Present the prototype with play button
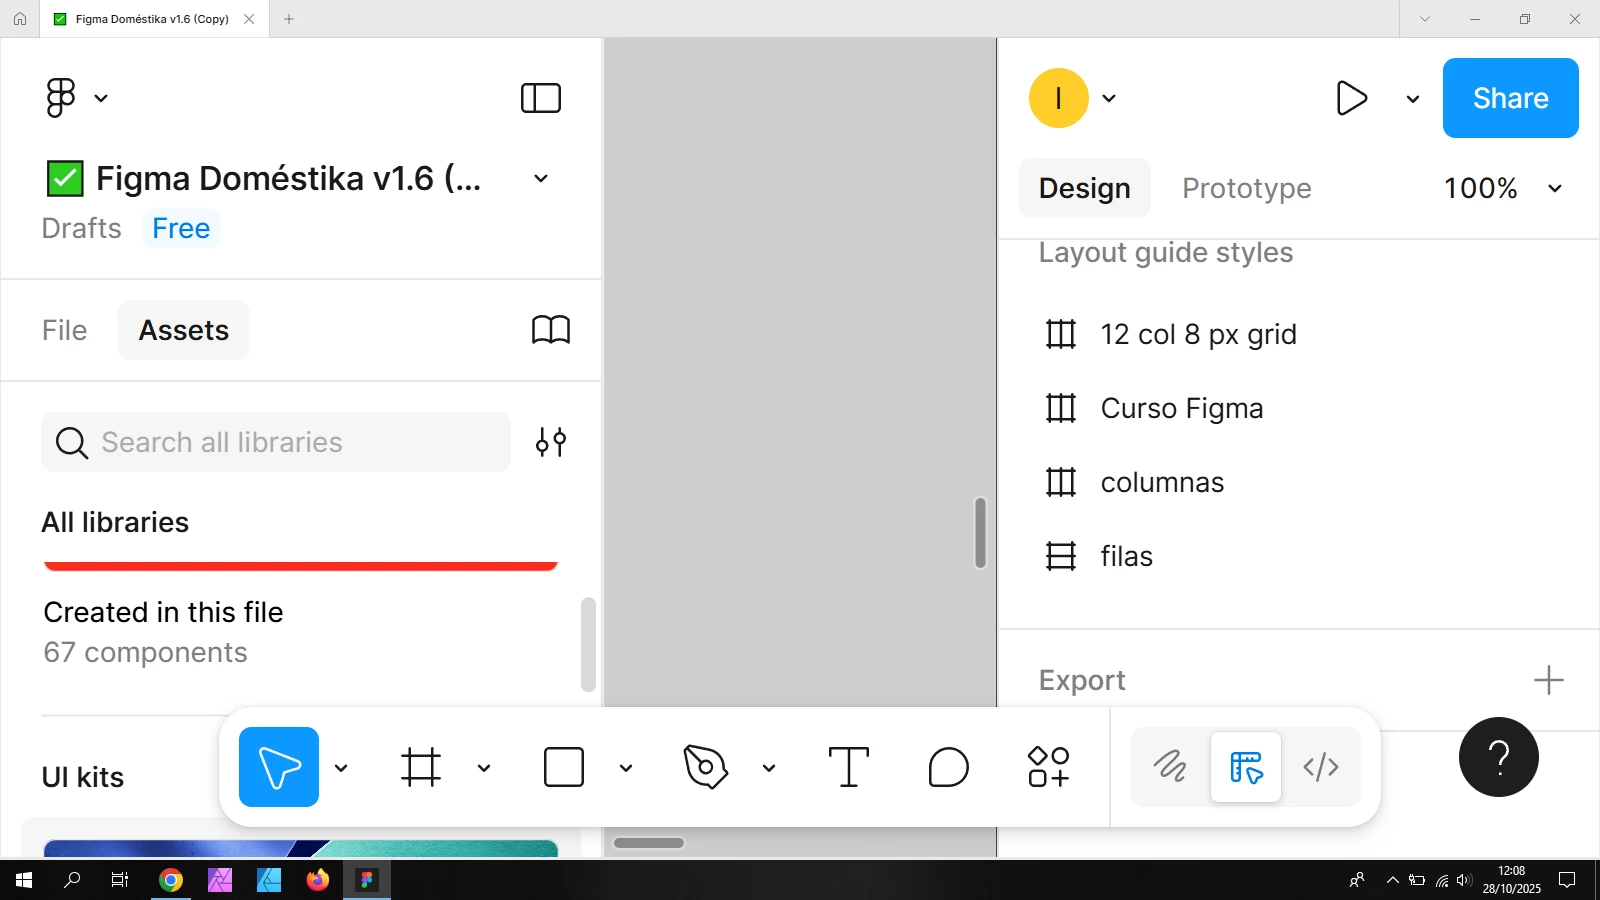 click(1351, 98)
